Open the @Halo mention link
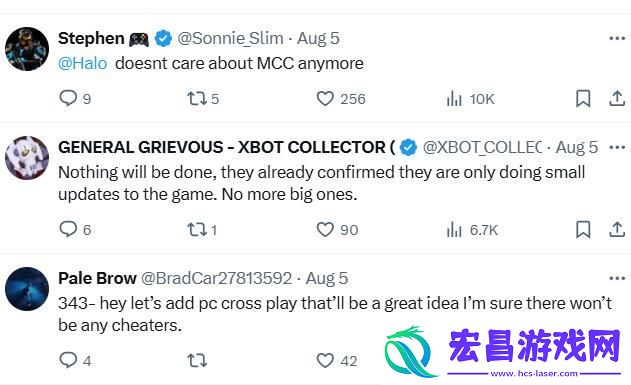 tap(82, 64)
